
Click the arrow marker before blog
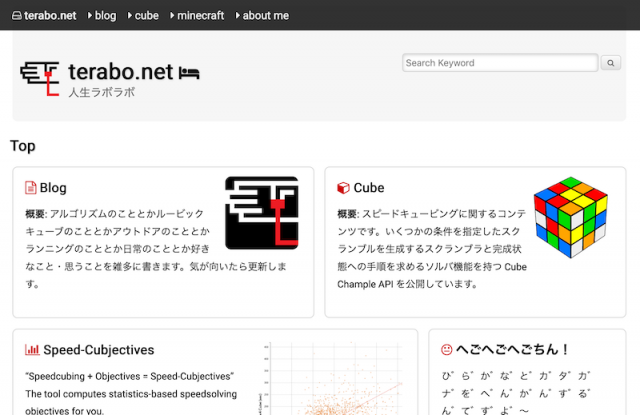90,16
